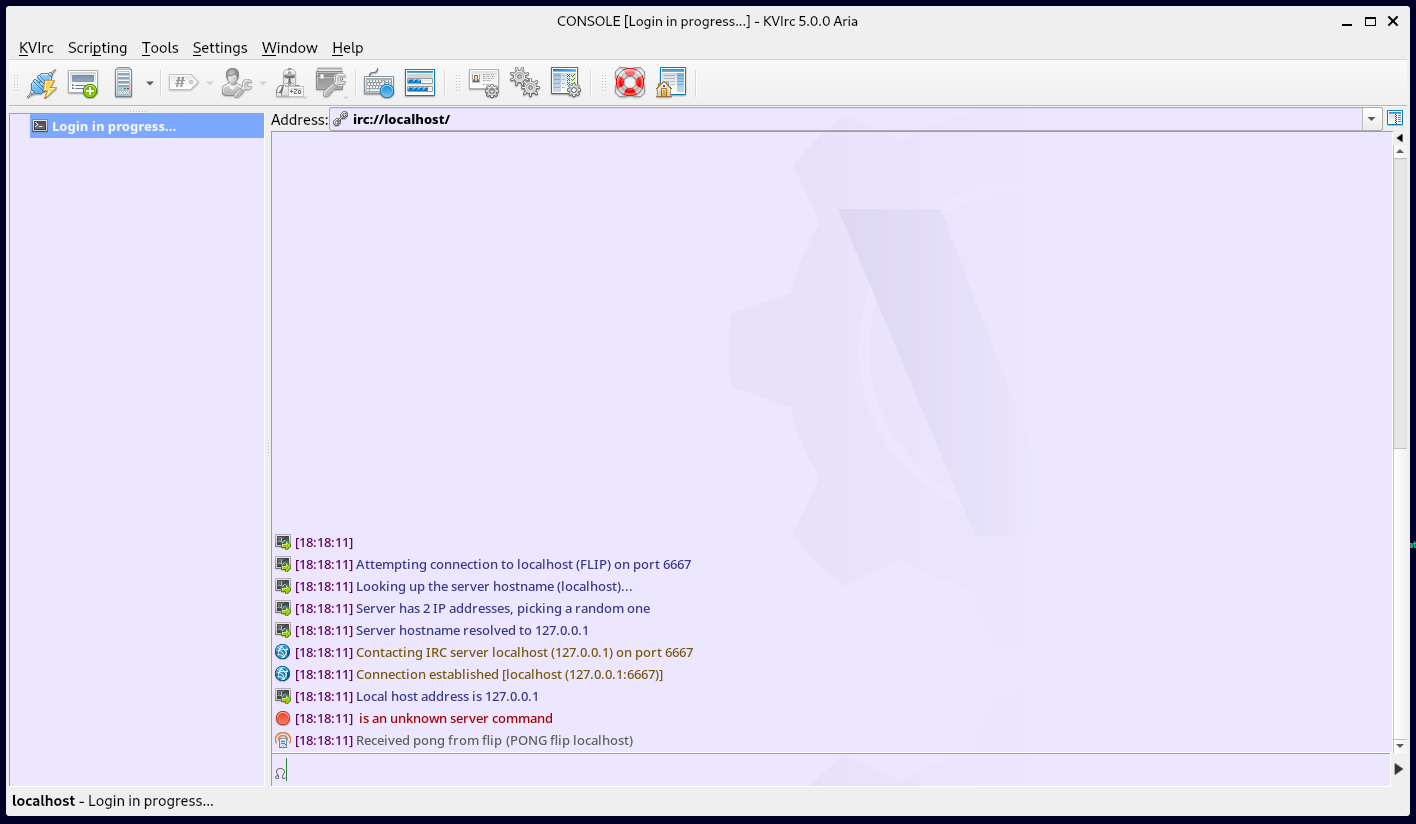Image resolution: width=1416 pixels, height=824 pixels.
Task: Click 'Looking up the server hostname' line
Action: click(x=494, y=586)
